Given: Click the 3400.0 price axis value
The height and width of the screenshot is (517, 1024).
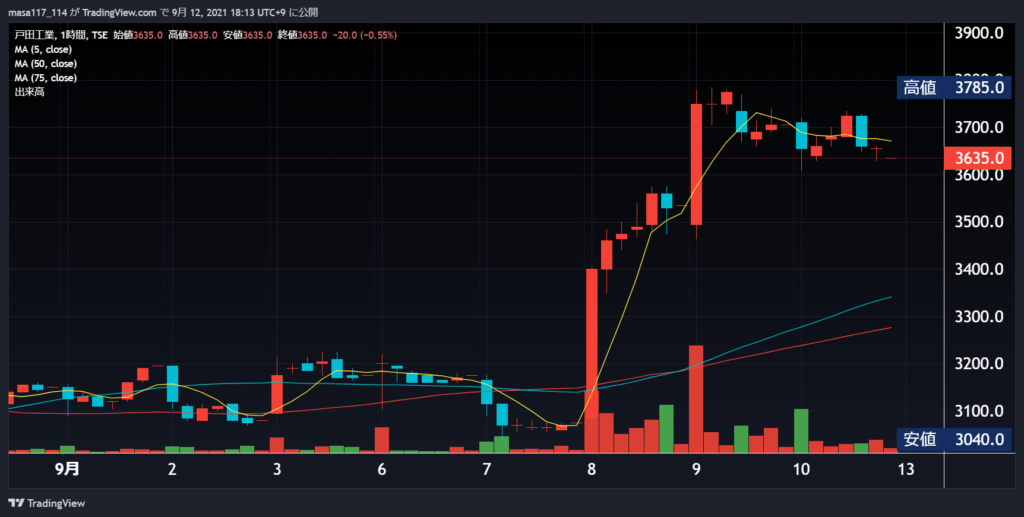Looking at the screenshot, I should (979, 269).
